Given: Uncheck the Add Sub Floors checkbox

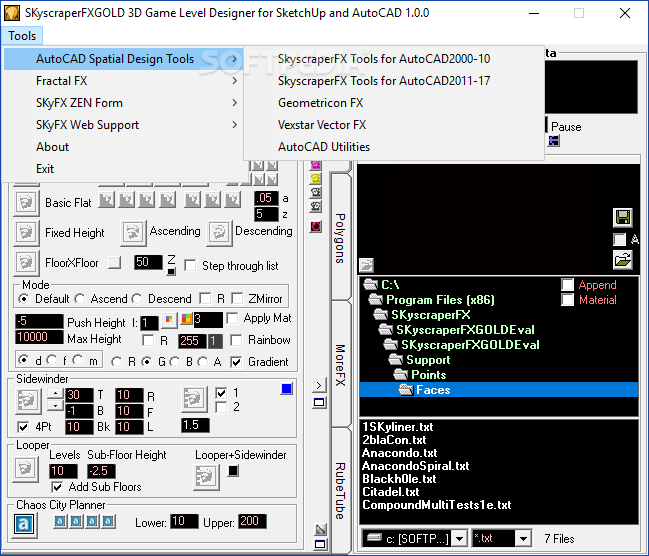Looking at the screenshot, I should pyautogui.click(x=57, y=487).
